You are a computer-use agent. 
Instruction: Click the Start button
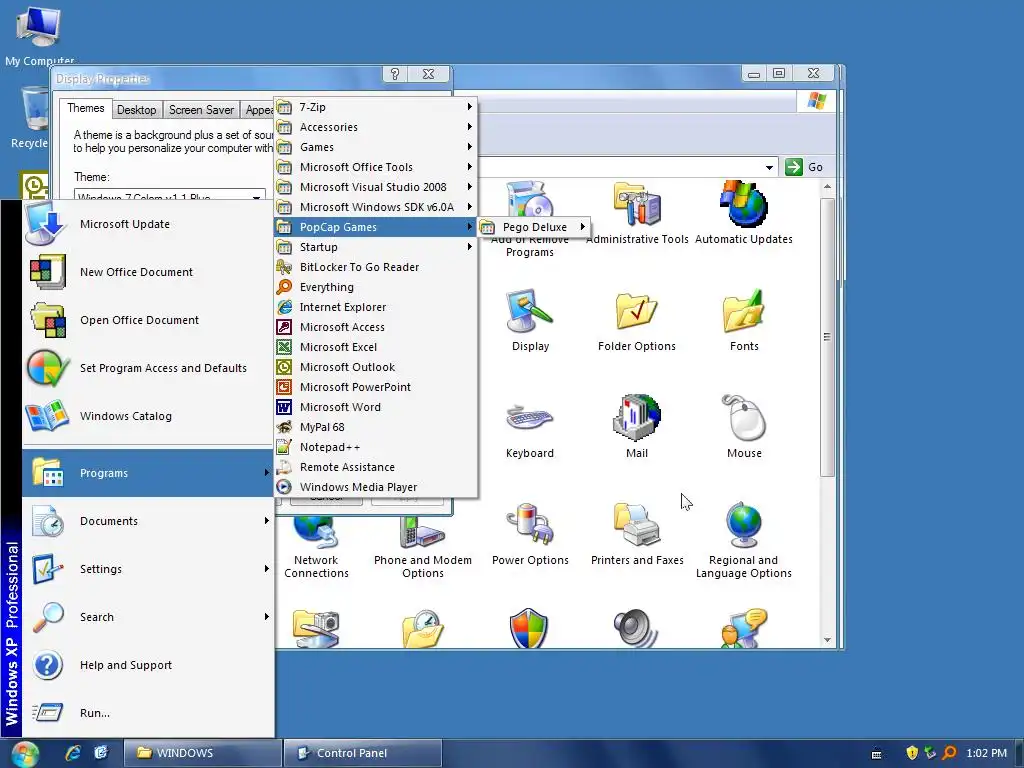[25, 754]
